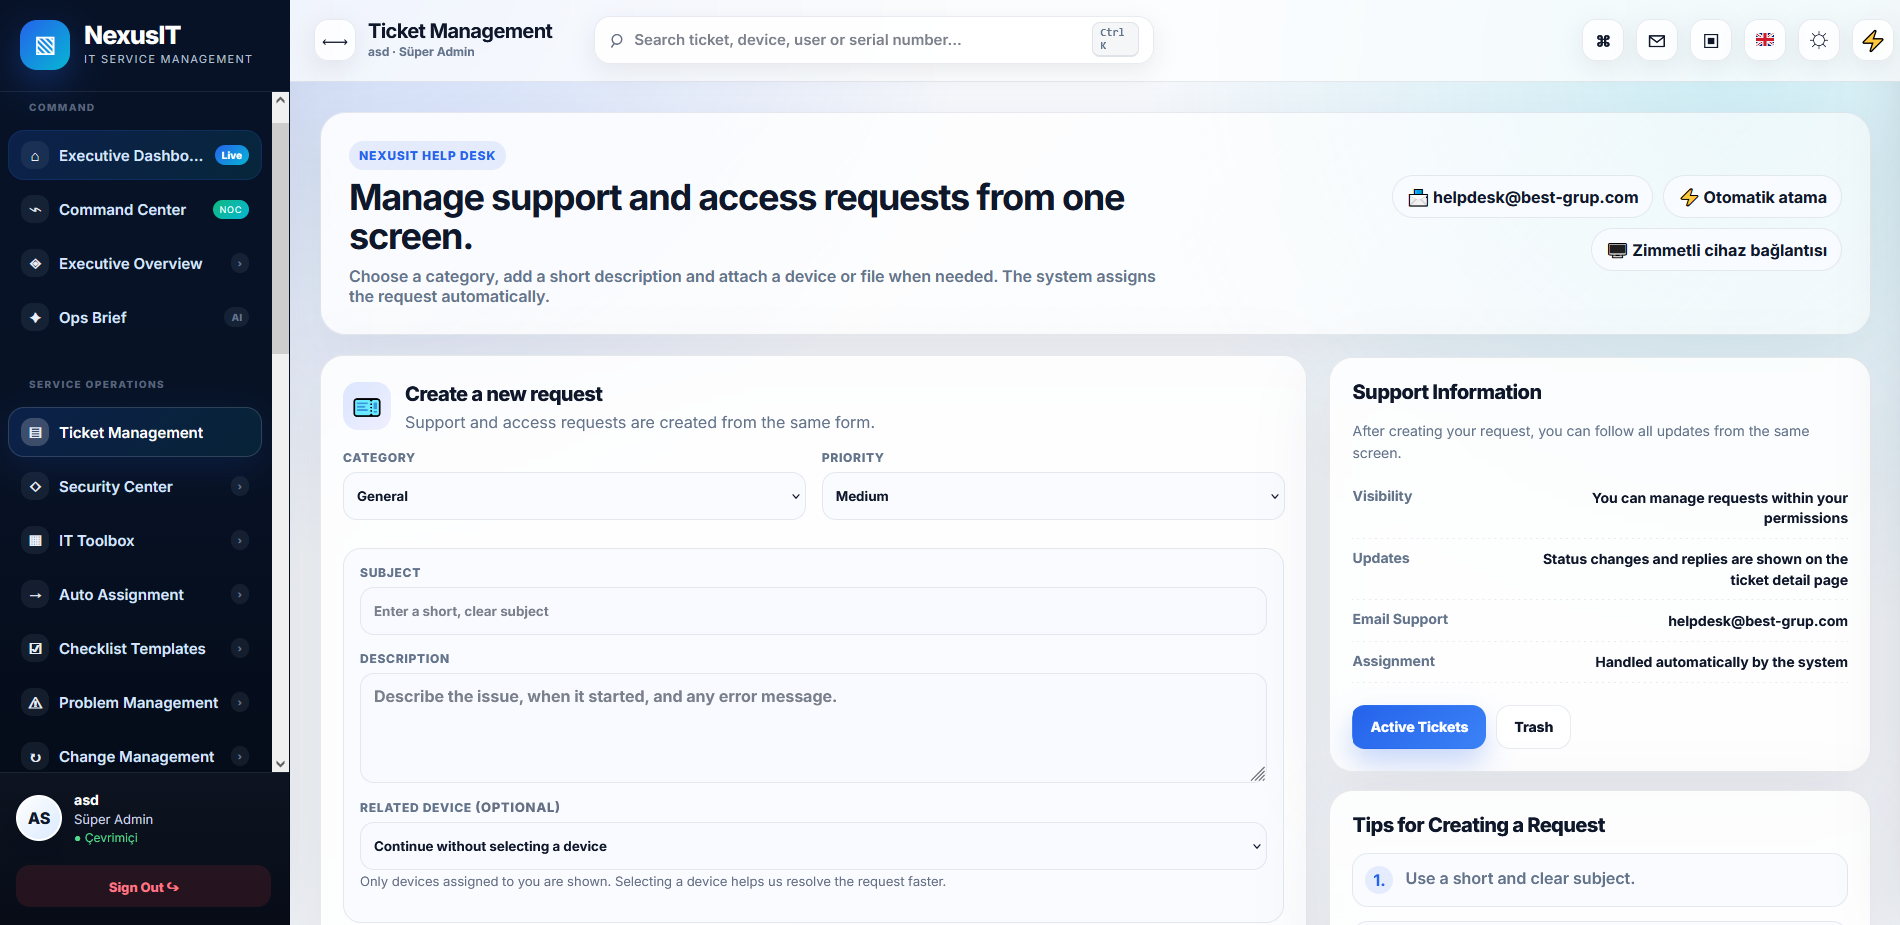1900x925 pixels.
Task: Click into the Subject input field
Action: click(813, 611)
